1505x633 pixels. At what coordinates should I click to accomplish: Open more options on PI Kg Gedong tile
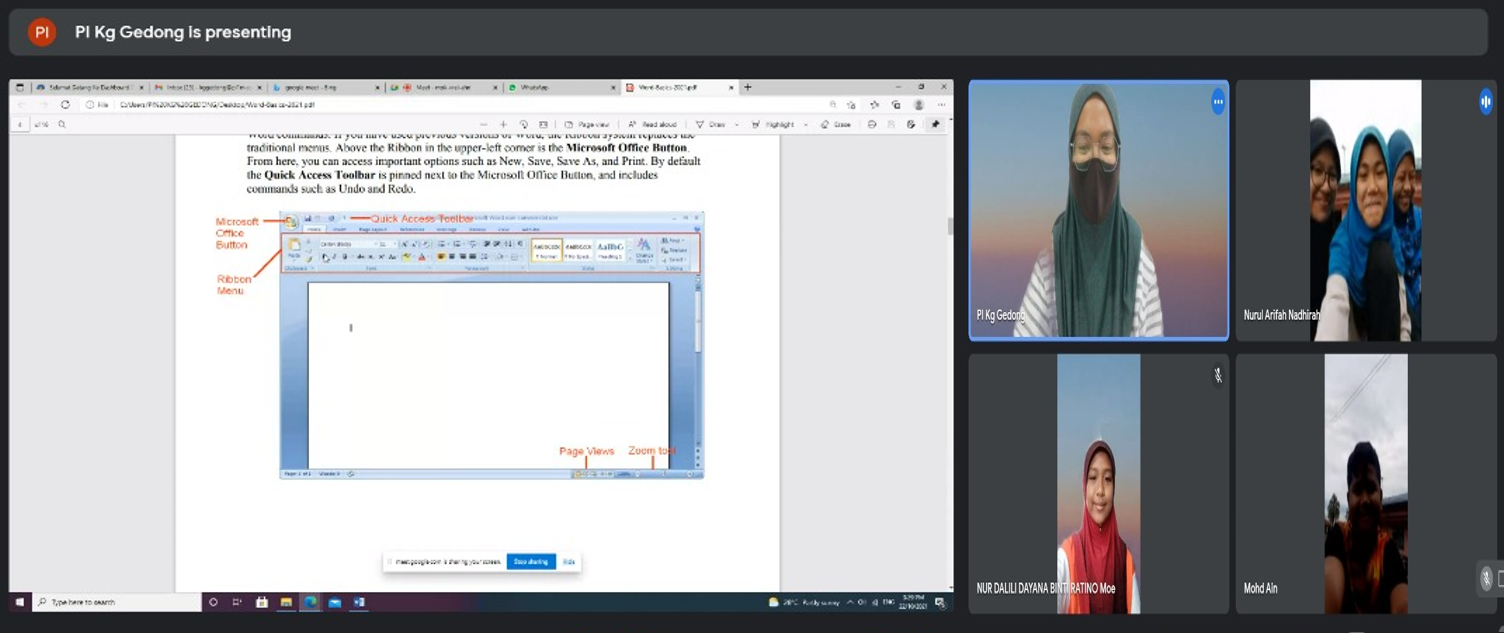point(1217,101)
